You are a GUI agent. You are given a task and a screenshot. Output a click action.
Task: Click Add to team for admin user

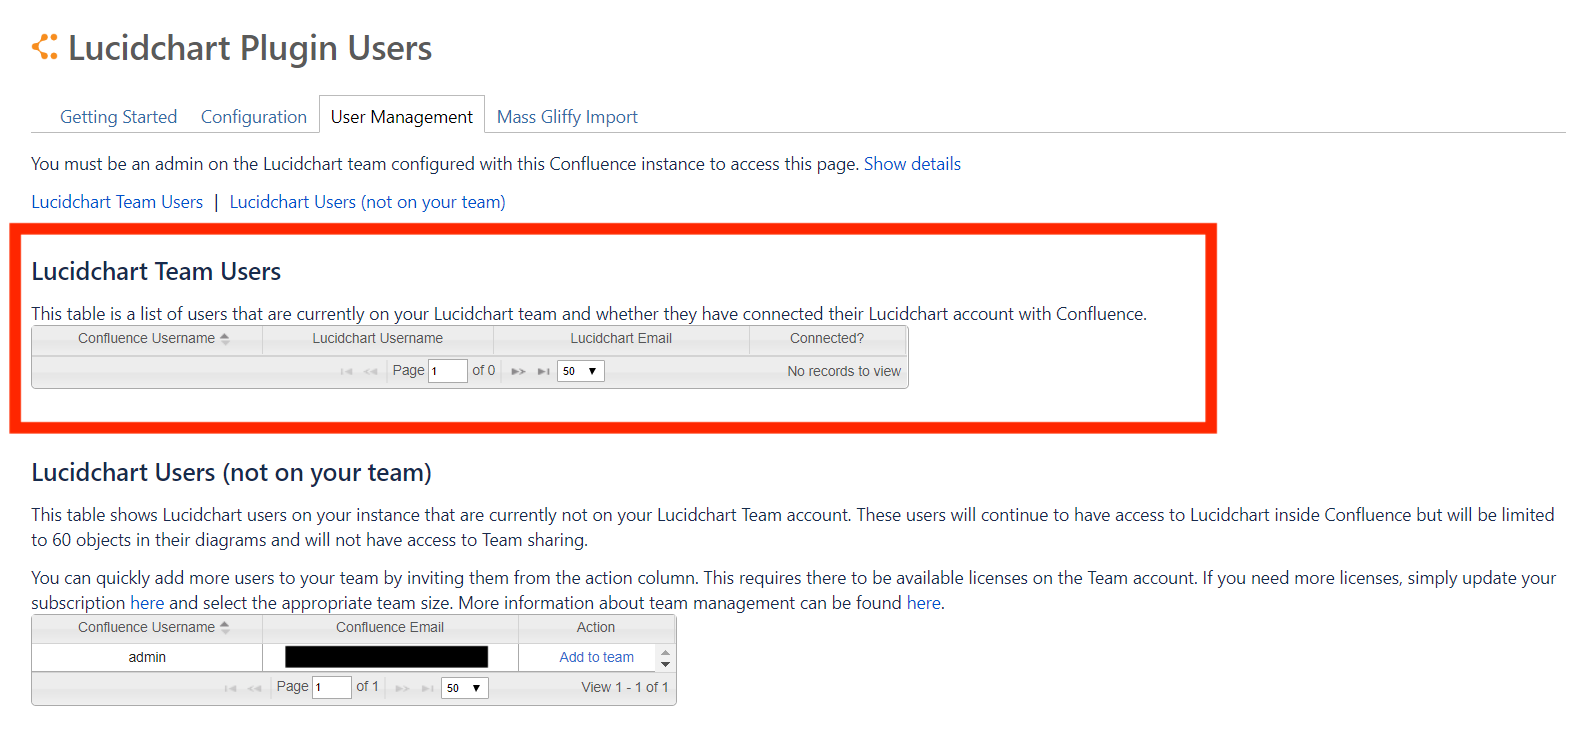coord(596,657)
